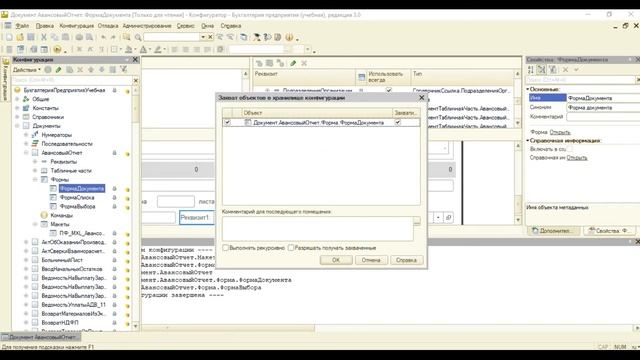Click Отмена in the capture dialog
Screen dimensions: 640x360
point(371,260)
